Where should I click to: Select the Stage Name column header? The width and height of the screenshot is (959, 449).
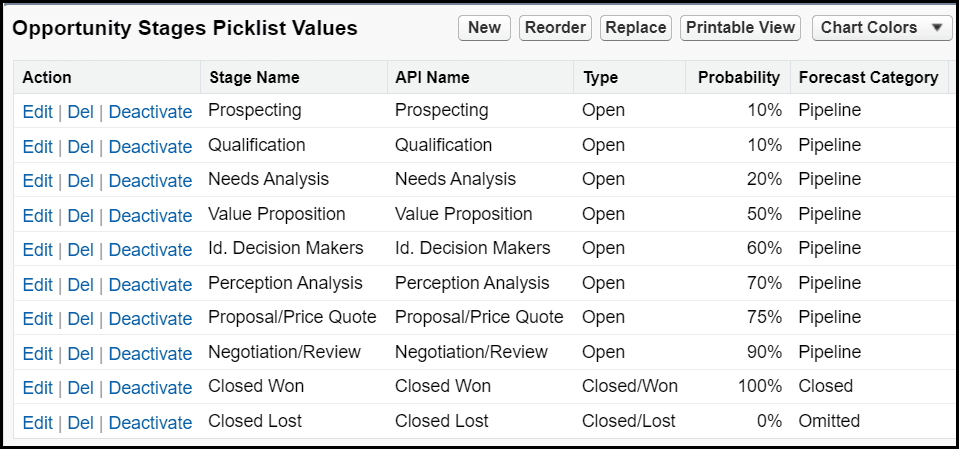(x=254, y=78)
